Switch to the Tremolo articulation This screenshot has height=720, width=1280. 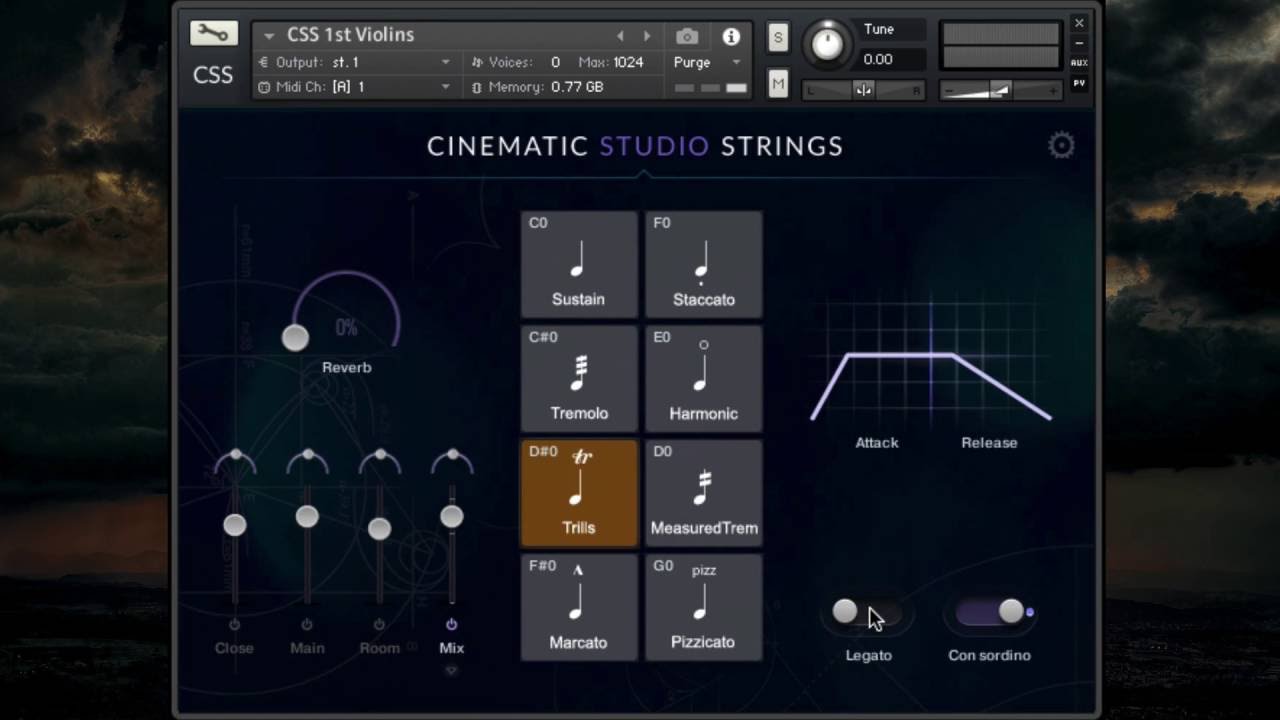tap(578, 378)
